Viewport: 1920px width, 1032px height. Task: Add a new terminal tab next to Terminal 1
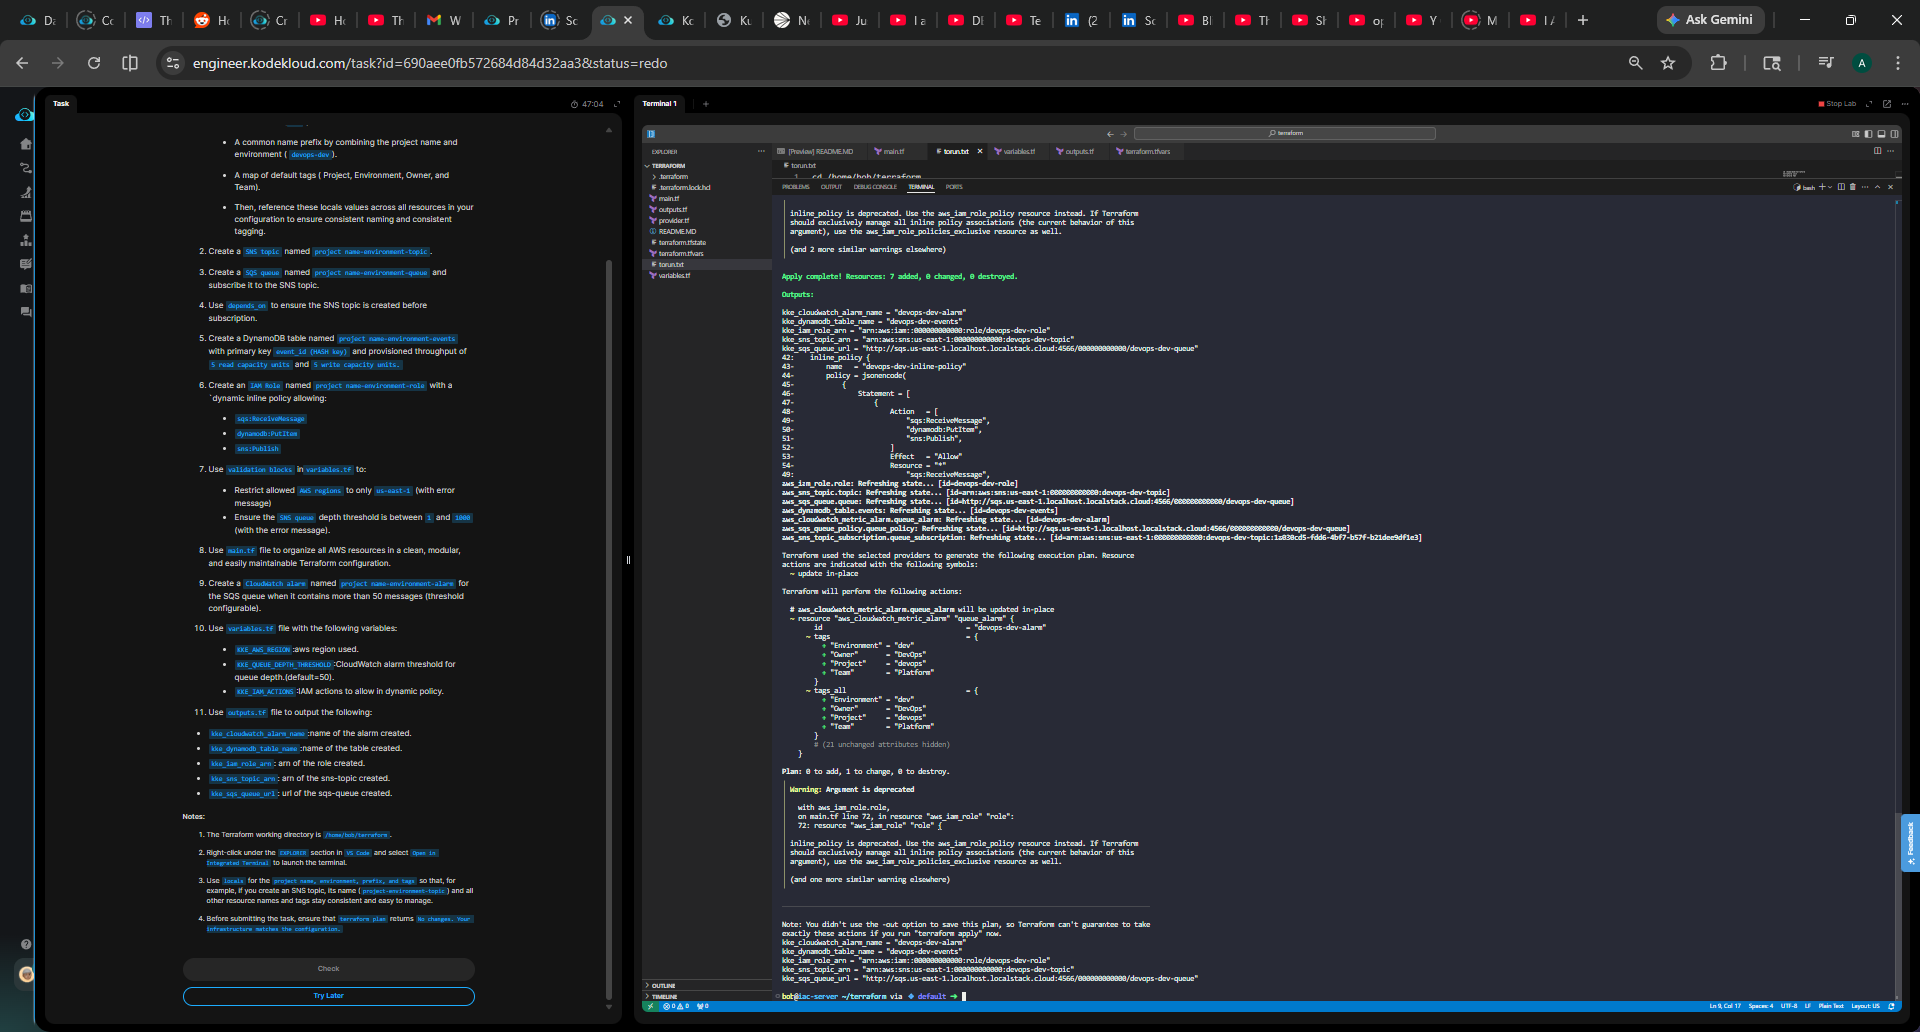pos(705,104)
